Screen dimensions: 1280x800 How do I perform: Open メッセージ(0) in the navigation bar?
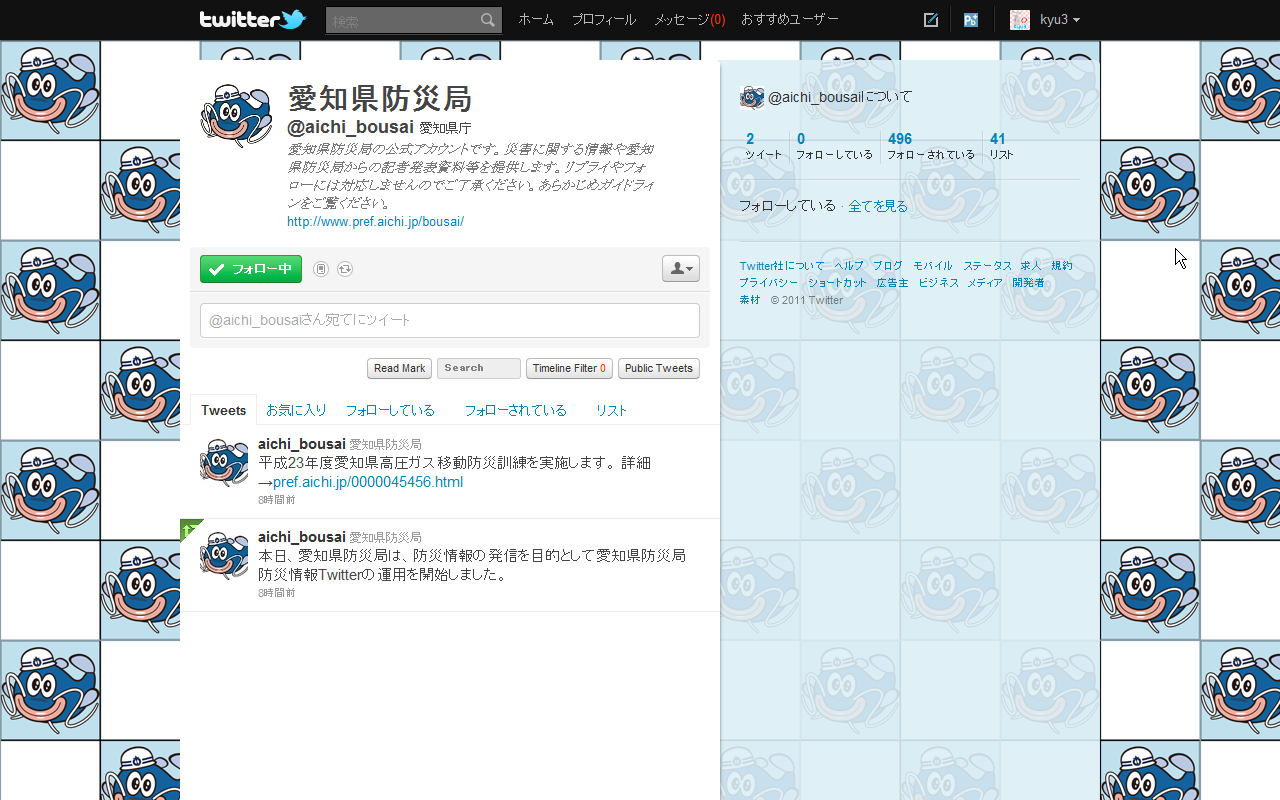tap(690, 20)
